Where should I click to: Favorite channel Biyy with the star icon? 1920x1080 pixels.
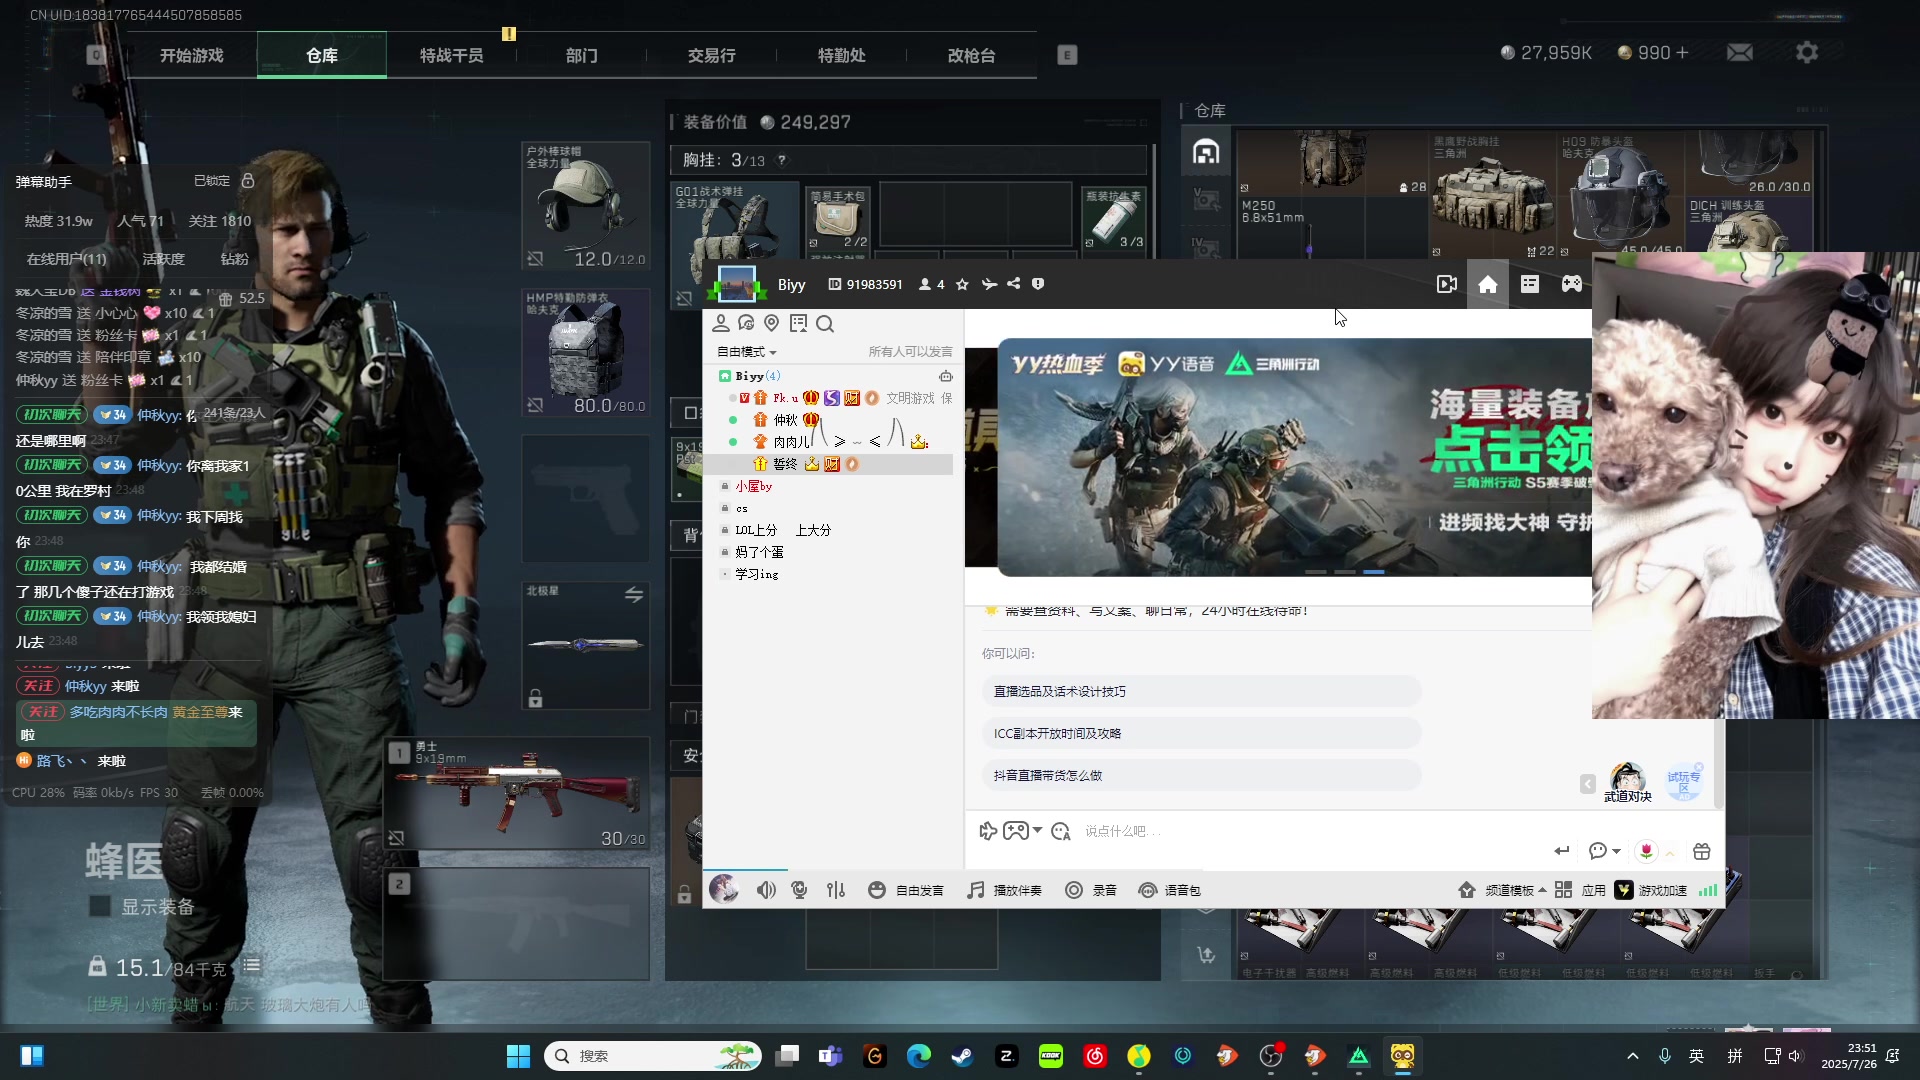click(962, 285)
